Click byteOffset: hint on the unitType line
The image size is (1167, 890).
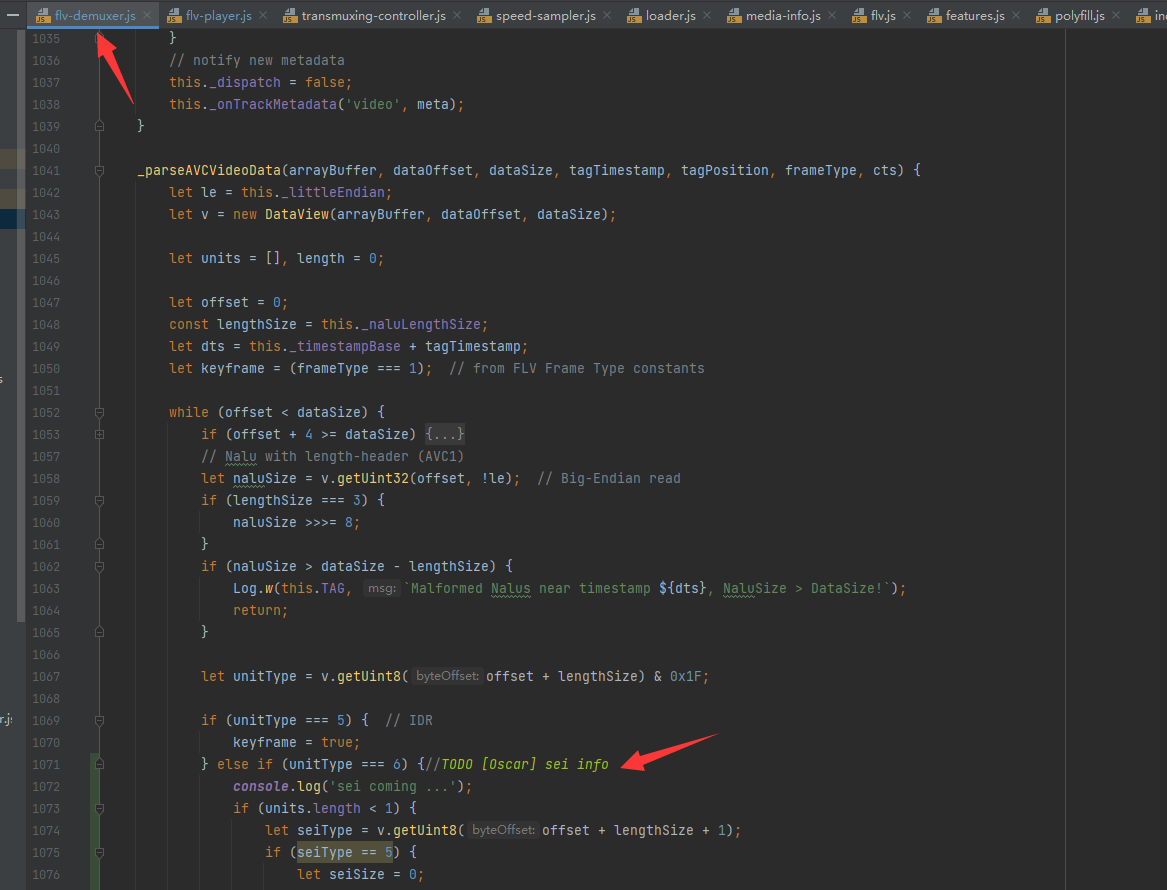[x=447, y=676]
